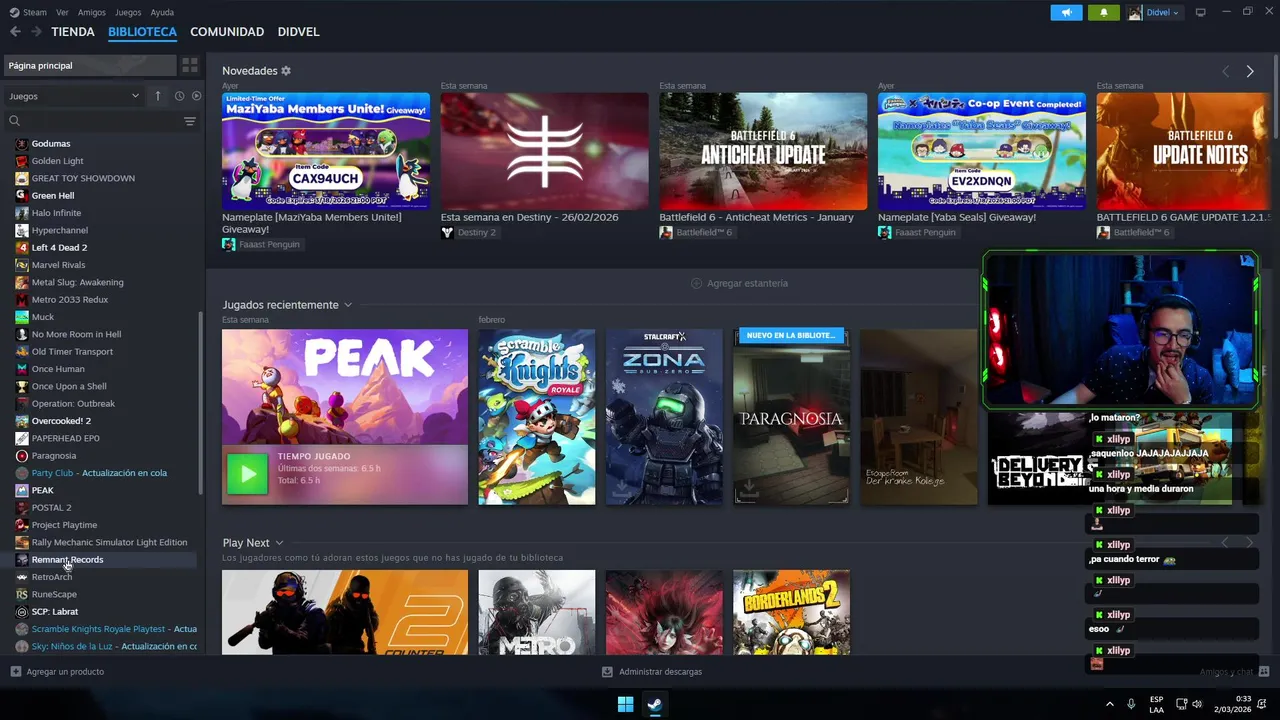This screenshot has width=1280, height=720.
Task: Click the ESP LAA language indicator
Action: [1156, 704]
